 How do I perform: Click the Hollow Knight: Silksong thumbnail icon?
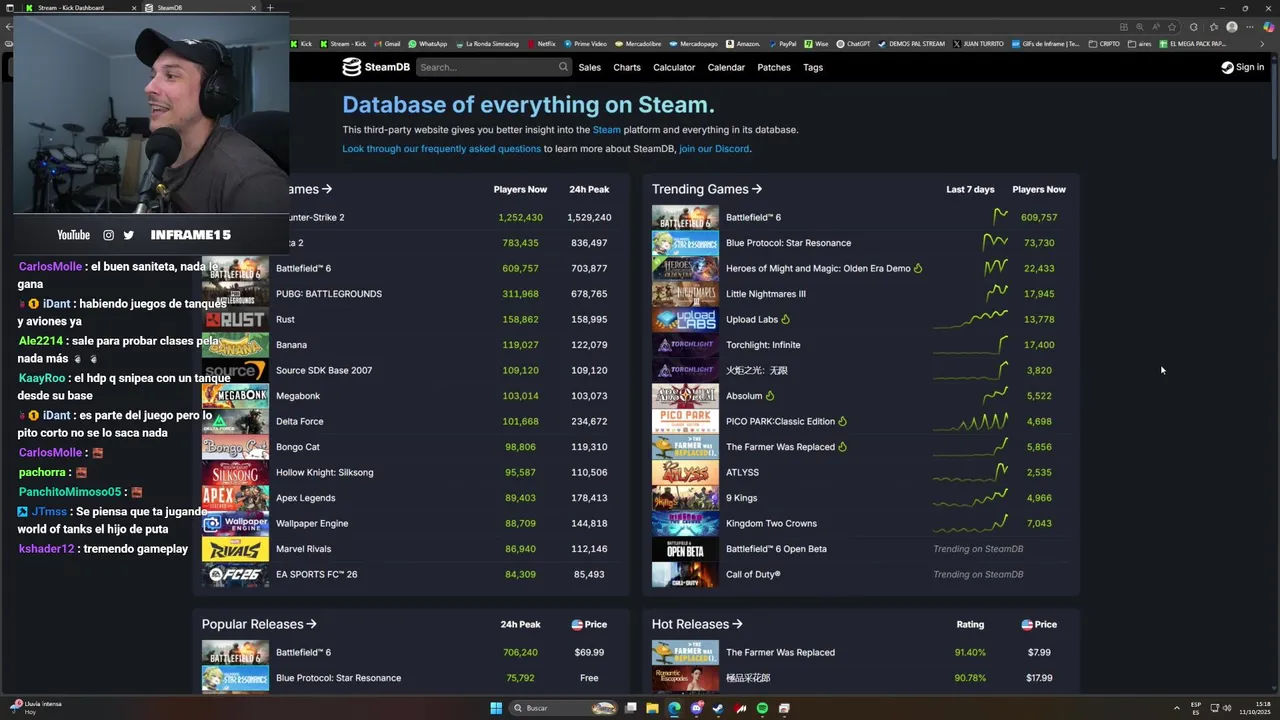(235, 472)
